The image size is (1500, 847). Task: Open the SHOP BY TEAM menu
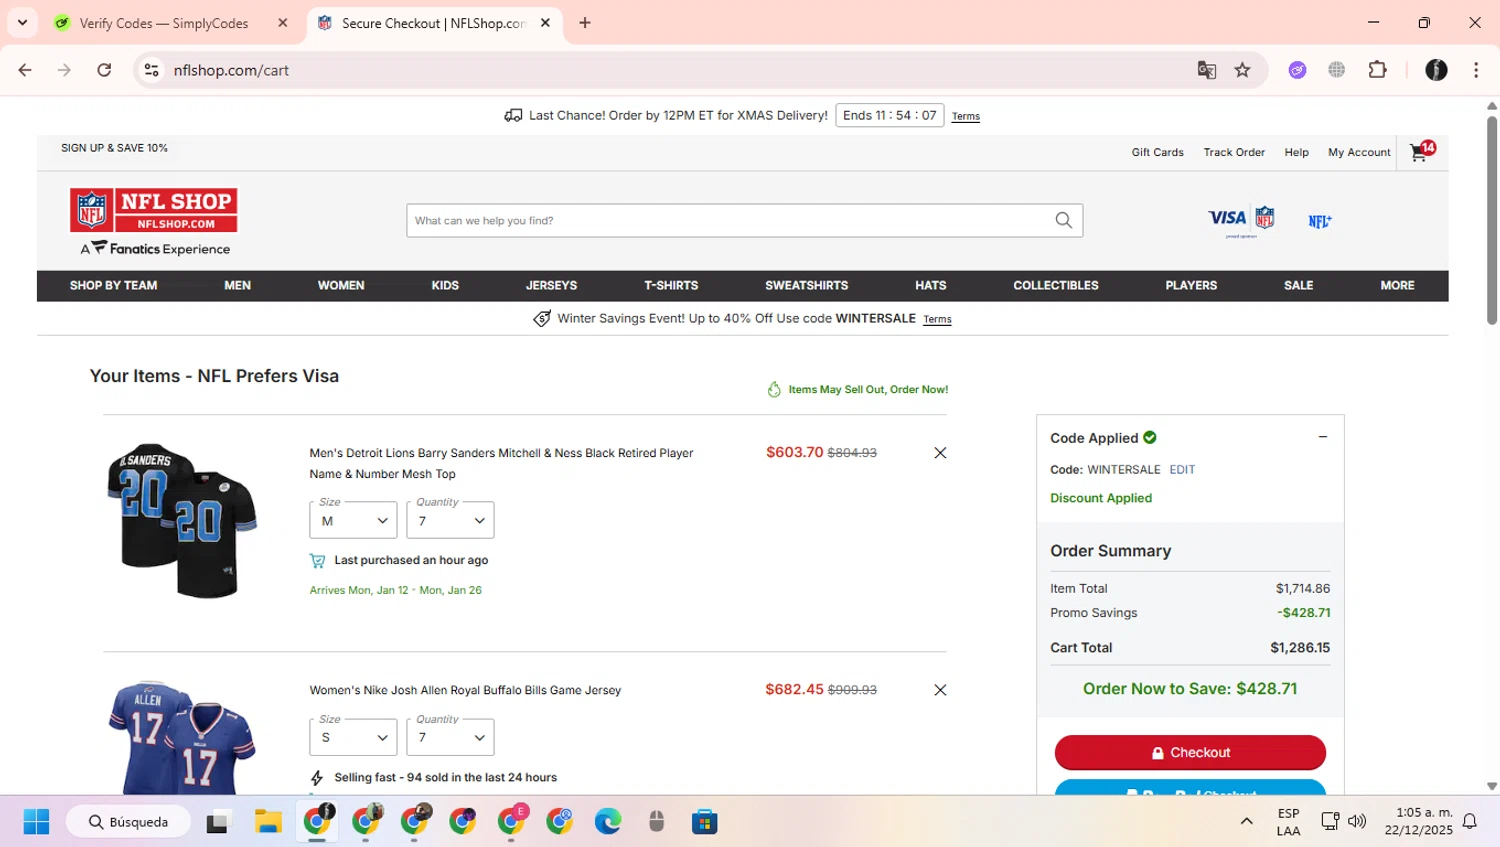(113, 286)
